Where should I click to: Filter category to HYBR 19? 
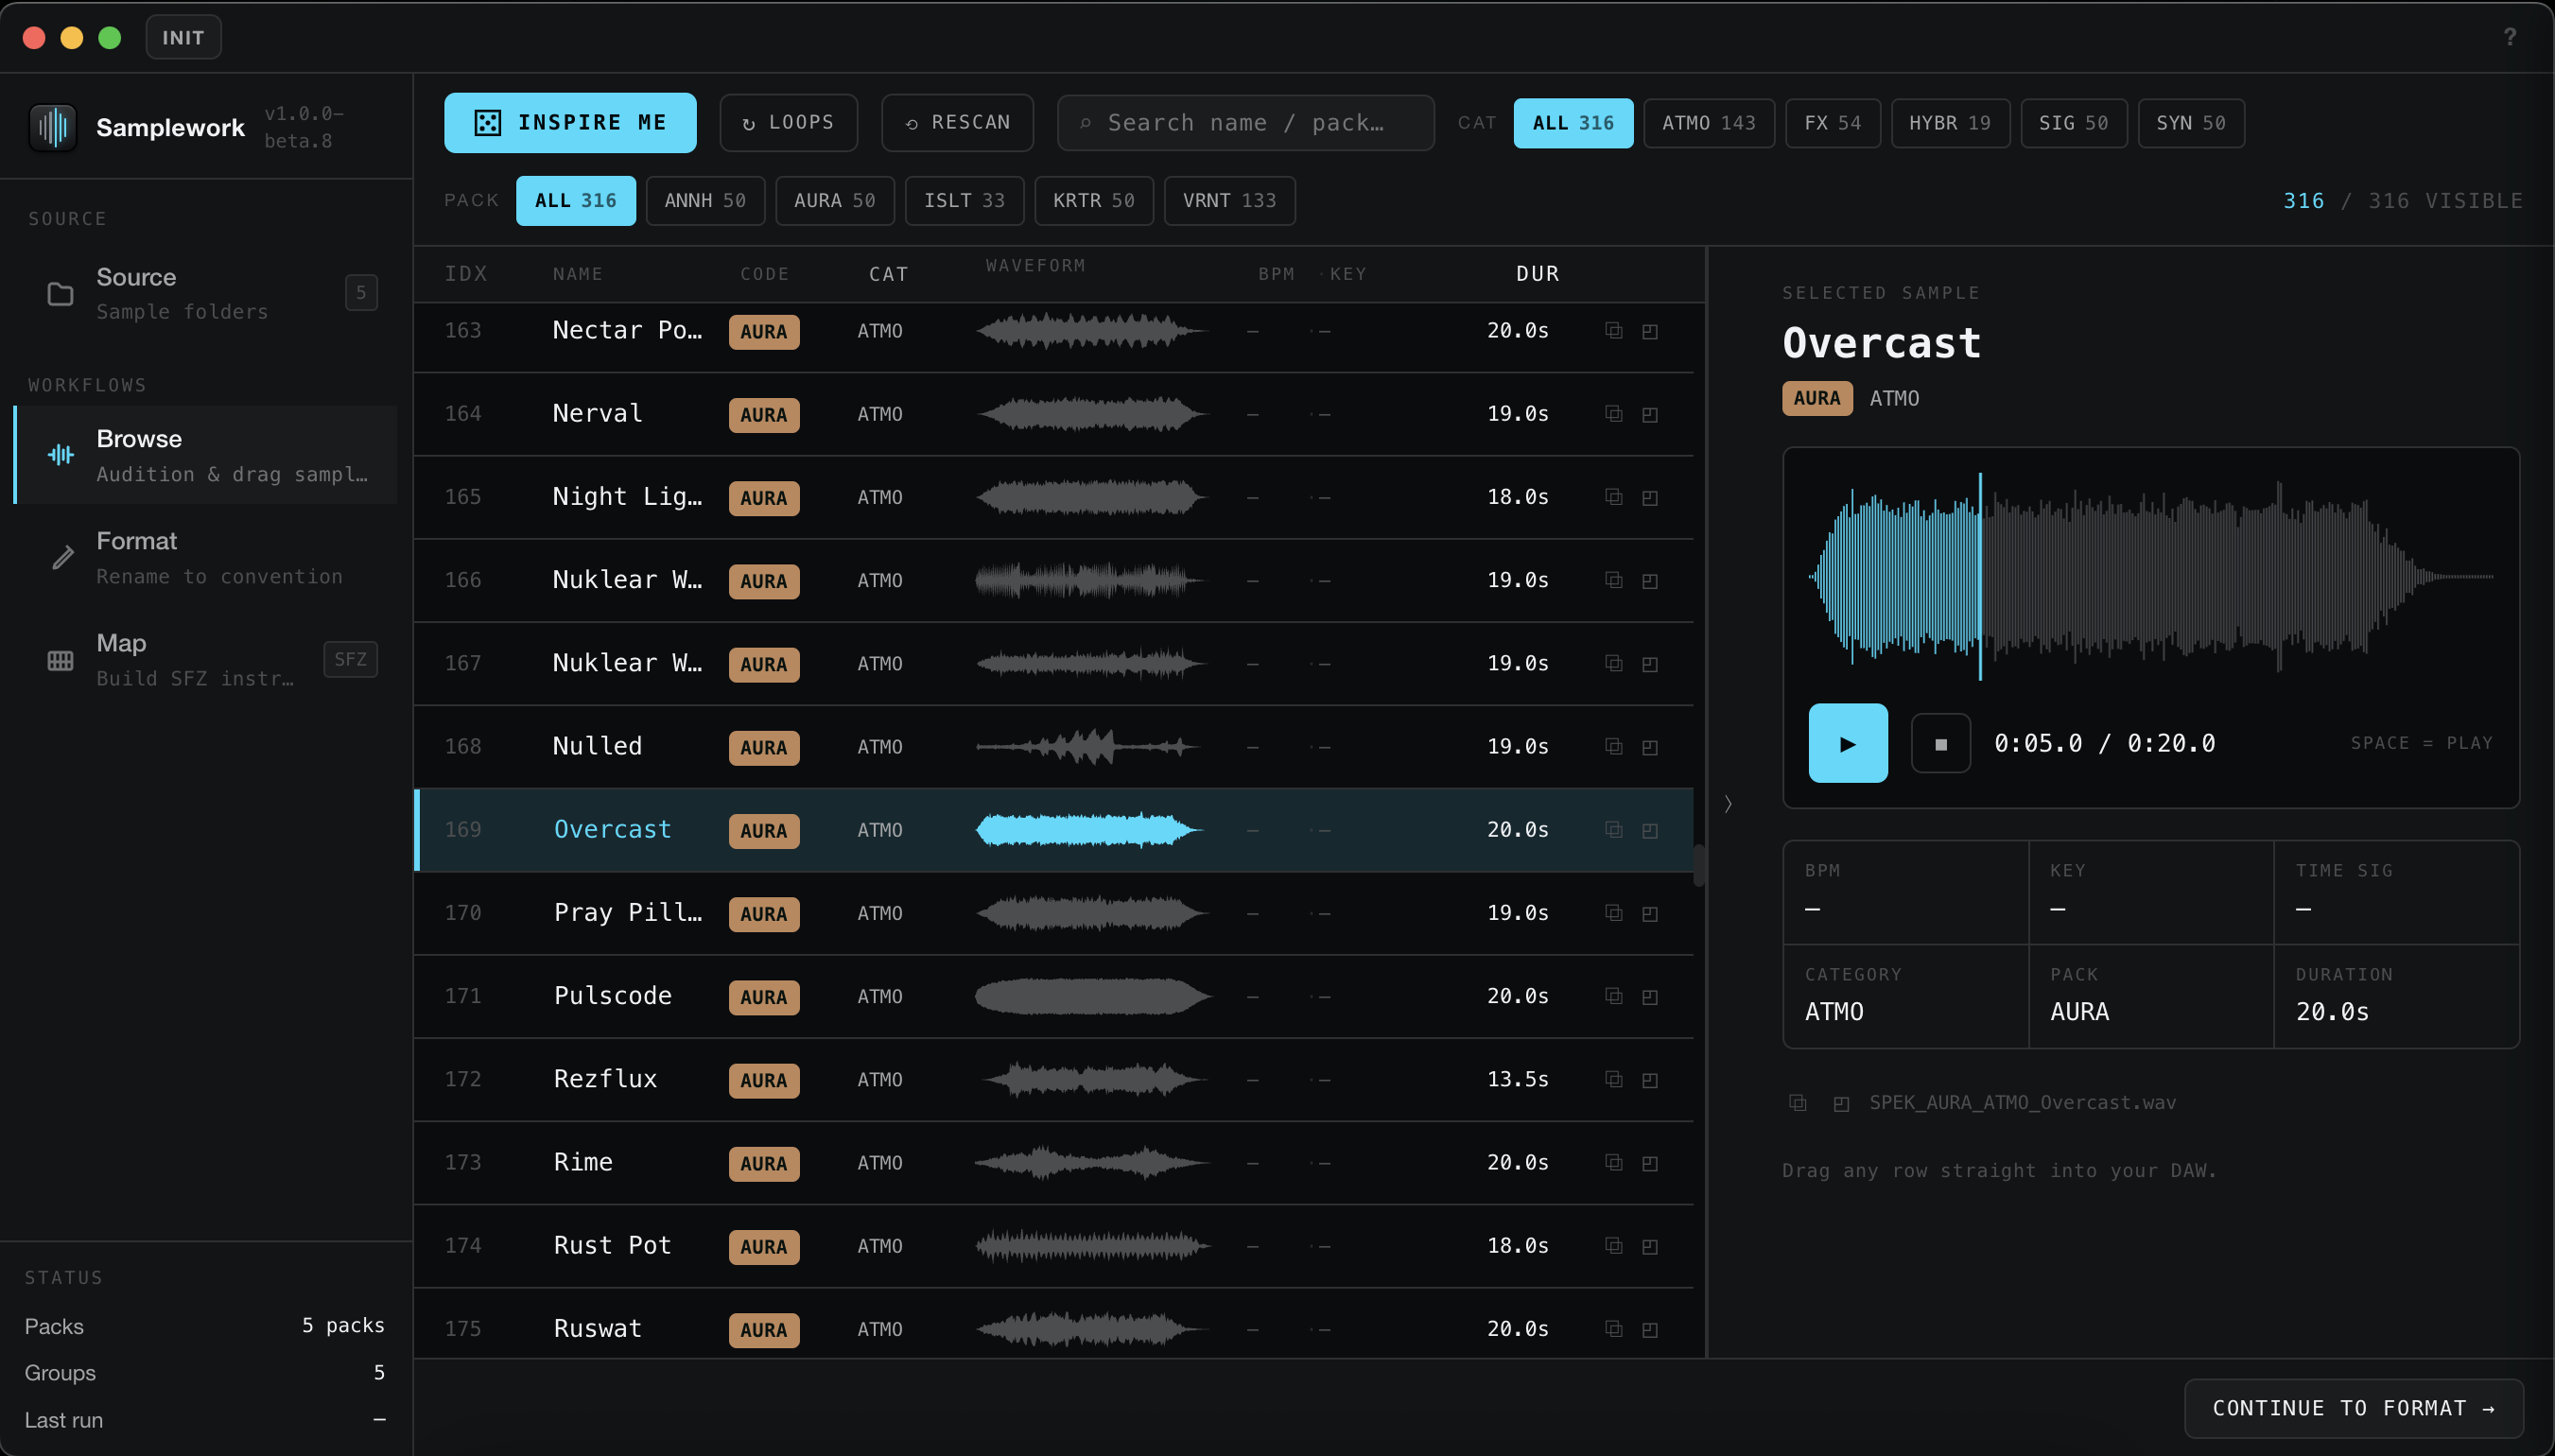point(1949,122)
